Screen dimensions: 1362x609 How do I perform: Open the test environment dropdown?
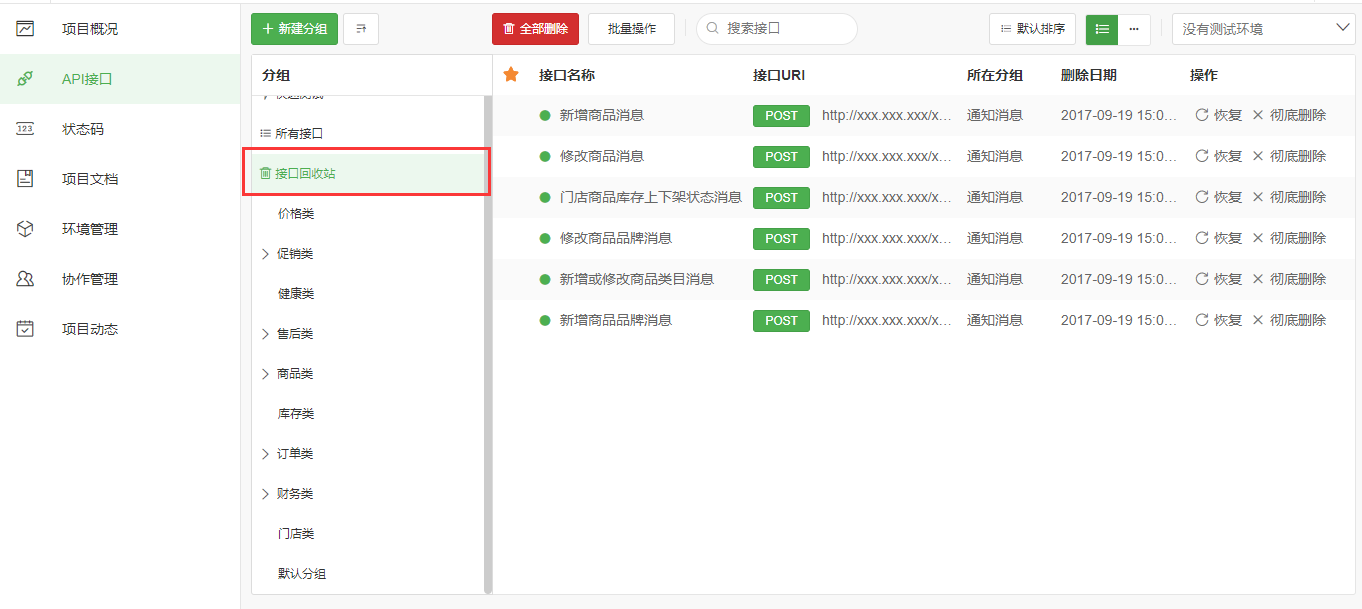pyautogui.click(x=1263, y=29)
